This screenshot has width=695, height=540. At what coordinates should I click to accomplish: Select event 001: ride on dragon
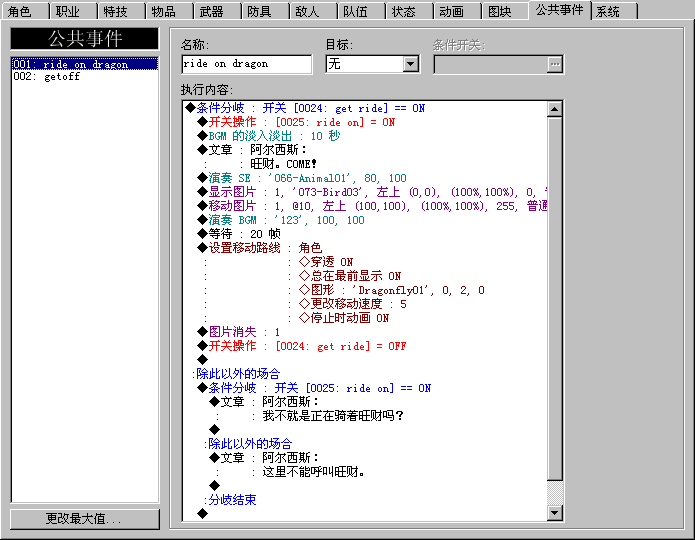84,64
